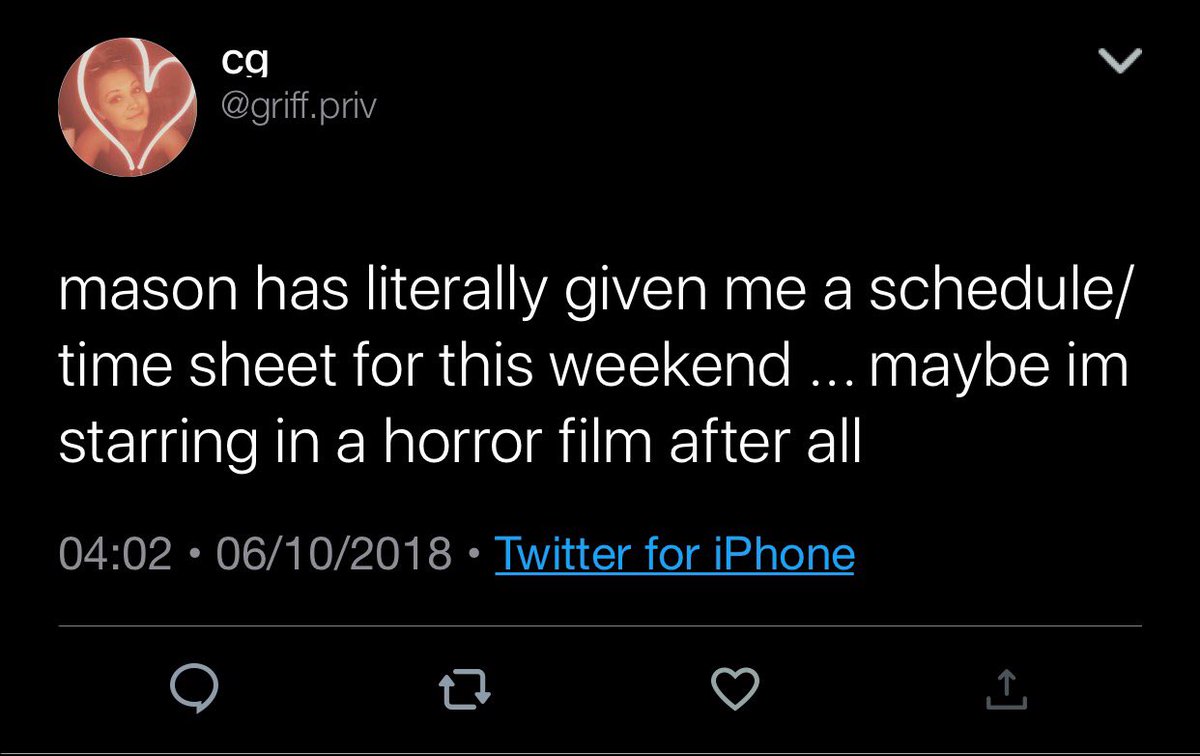The image size is (1200, 756).
Task: Click the 06/10/2018 date
Action: coord(329,553)
